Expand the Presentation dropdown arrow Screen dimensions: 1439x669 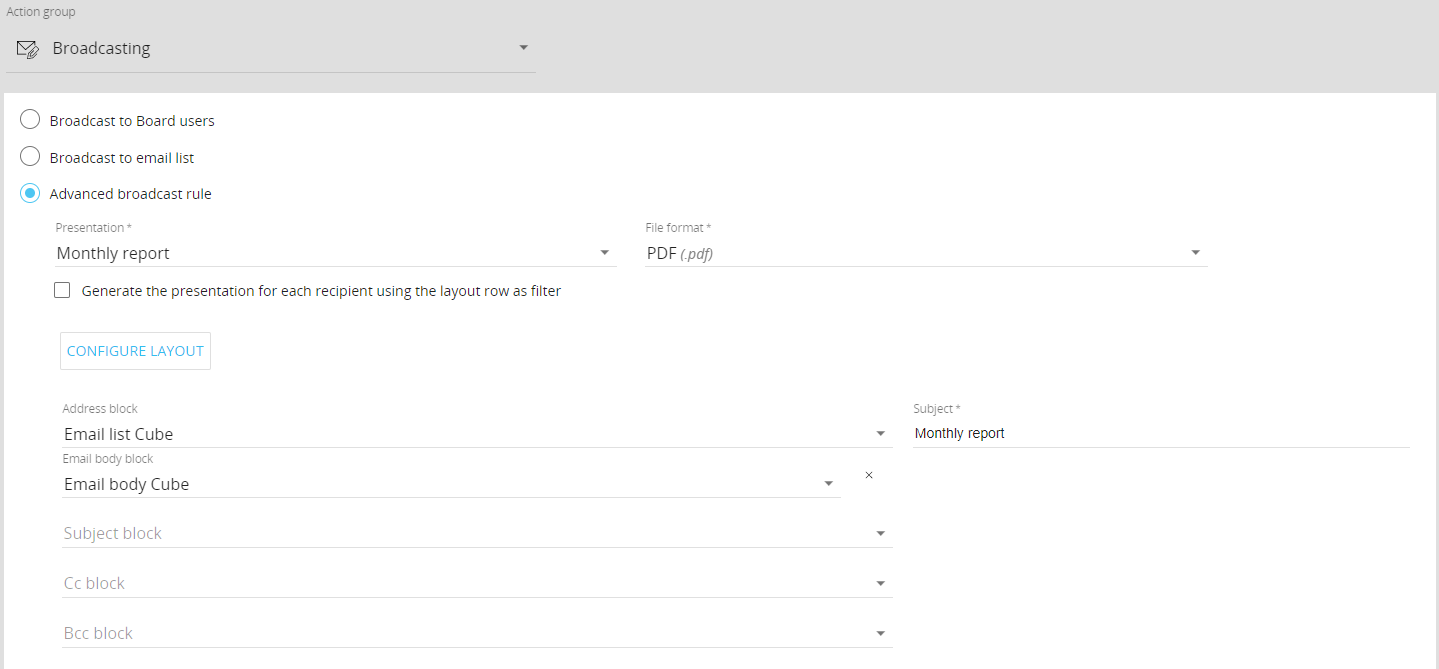(x=605, y=253)
